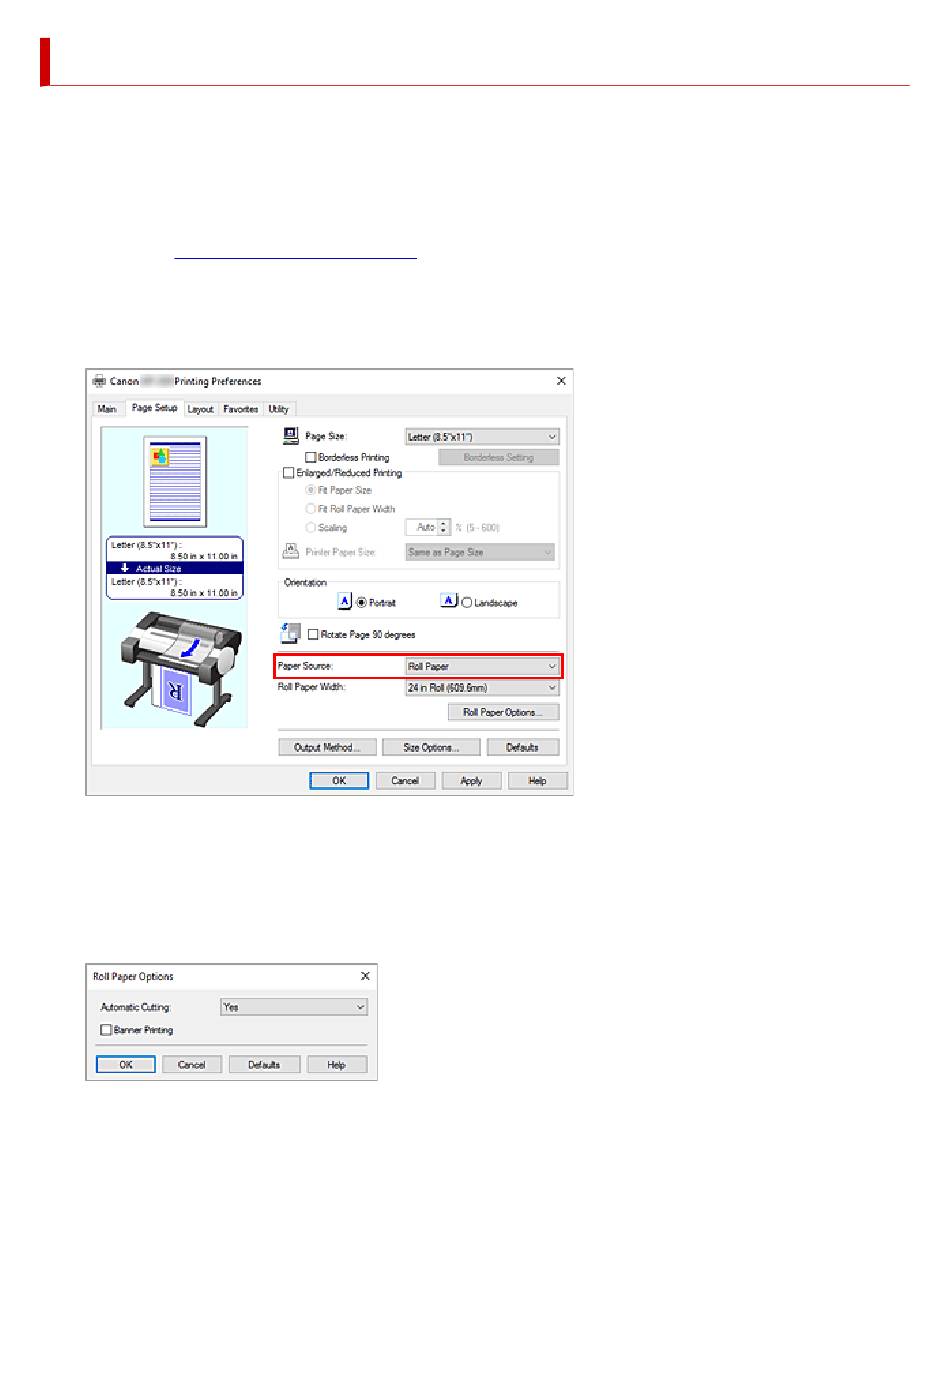Image resolution: width=950 pixels, height=1397 pixels.
Task: Open the Page Size dropdown
Action: (x=482, y=437)
